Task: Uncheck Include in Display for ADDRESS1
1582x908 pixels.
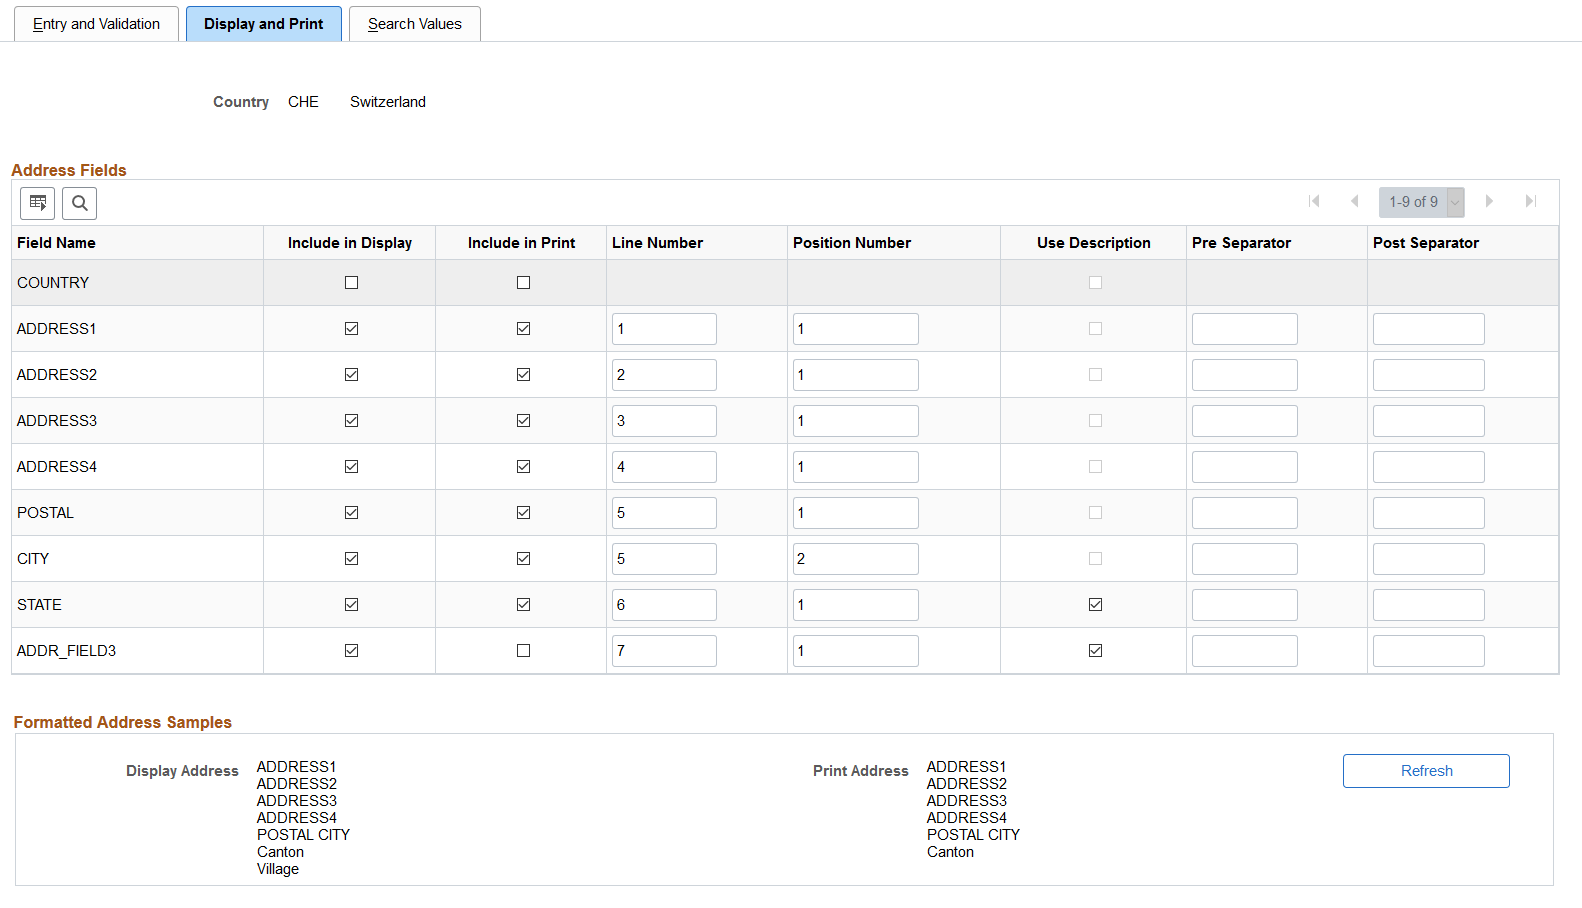Action: [351, 329]
